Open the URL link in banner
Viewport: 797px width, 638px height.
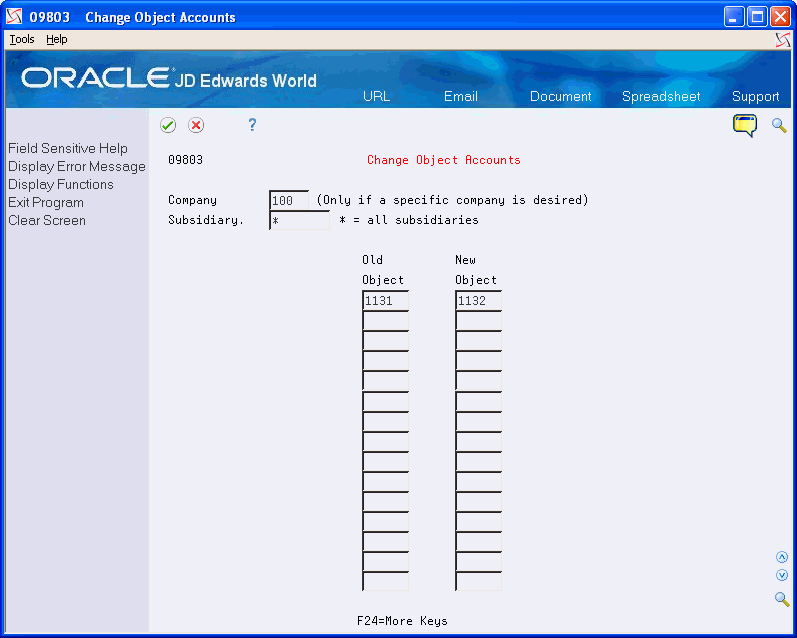point(376,96)
